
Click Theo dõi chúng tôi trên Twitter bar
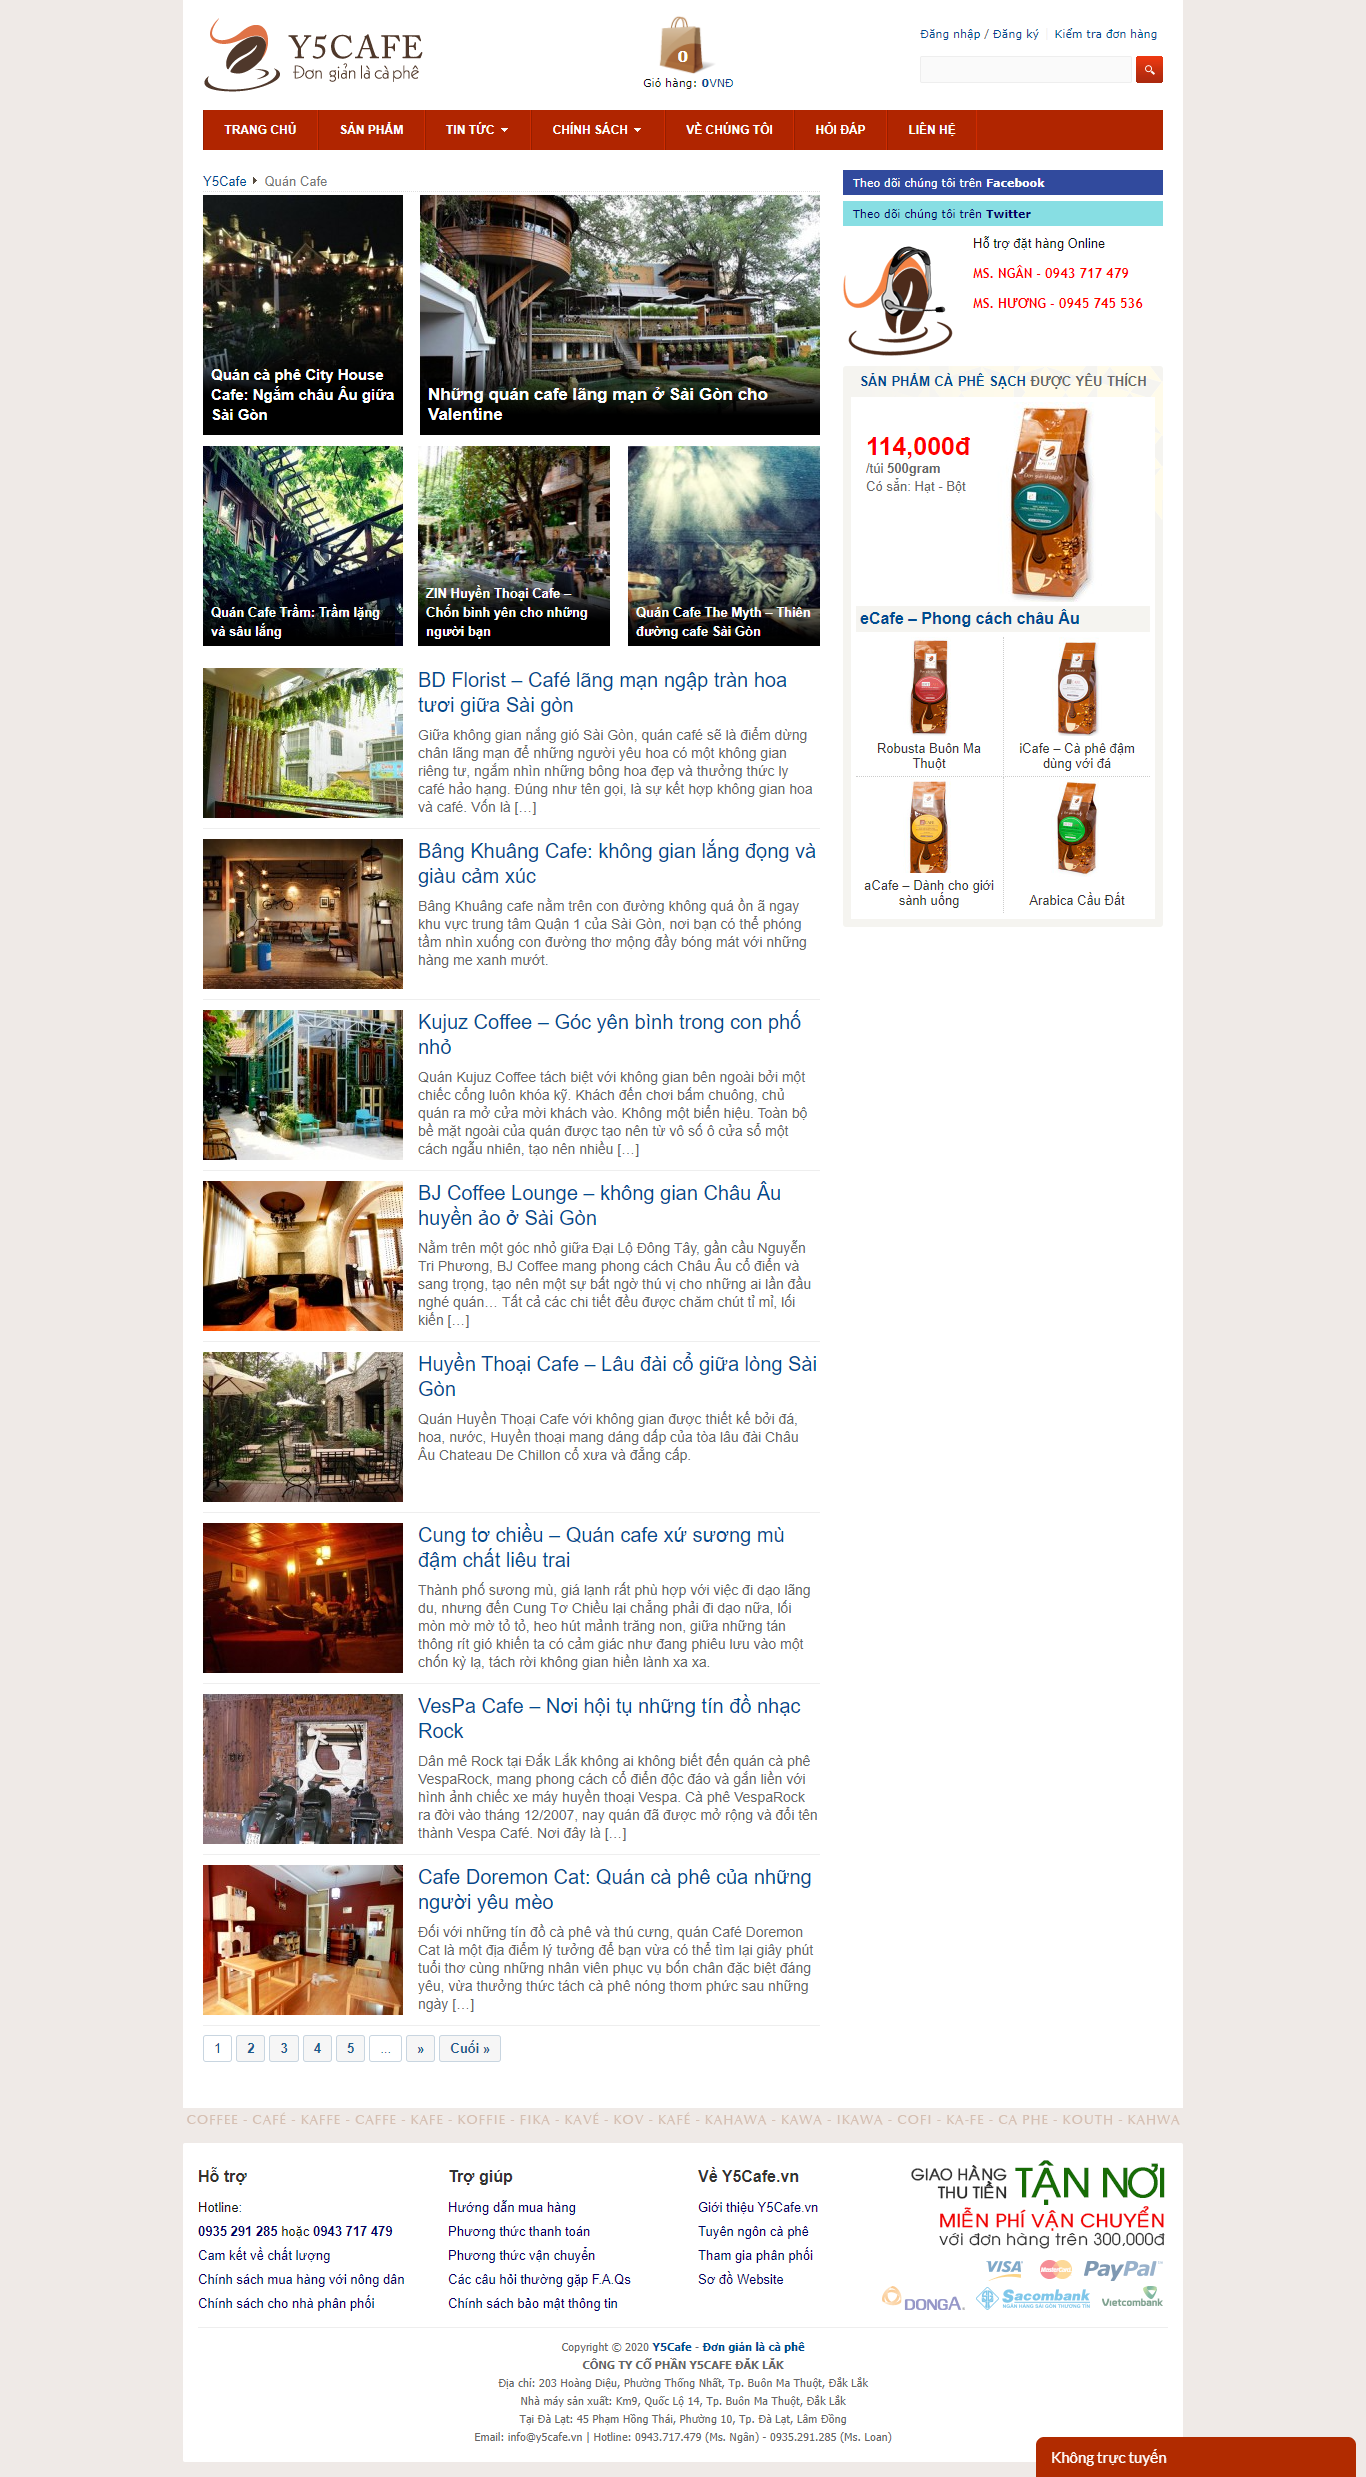coord(1003,214)
